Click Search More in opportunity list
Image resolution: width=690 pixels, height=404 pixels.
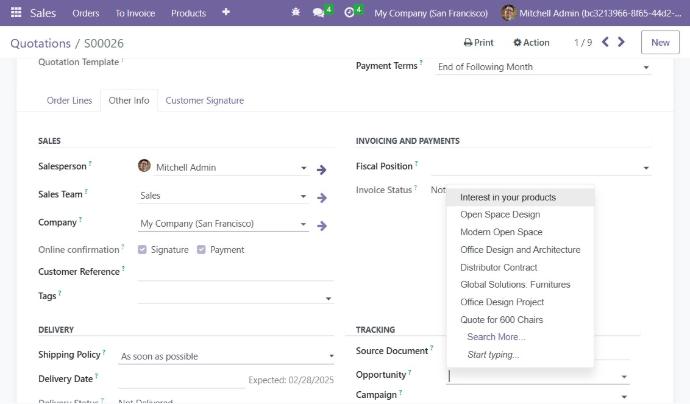tap(495, 337)
